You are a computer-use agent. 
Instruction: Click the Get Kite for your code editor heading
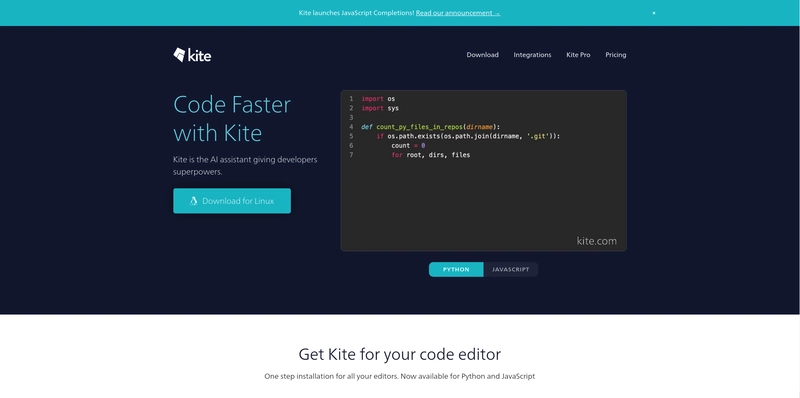tap(399, 354)
